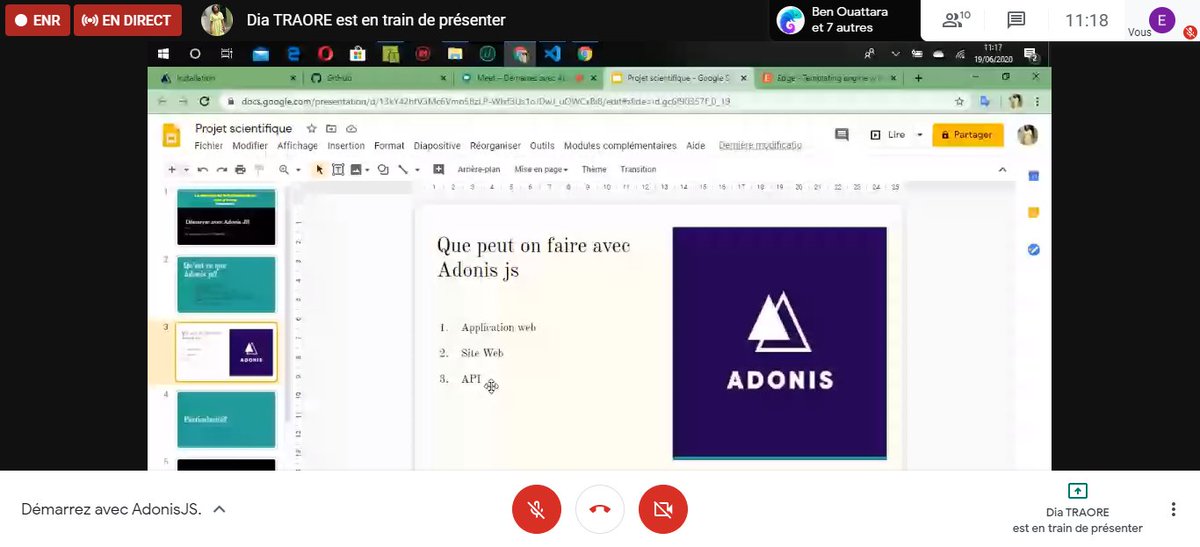The image size is (1200, 547).
Task: Click your own 'E' avatar
Action: coord(1161,20)
